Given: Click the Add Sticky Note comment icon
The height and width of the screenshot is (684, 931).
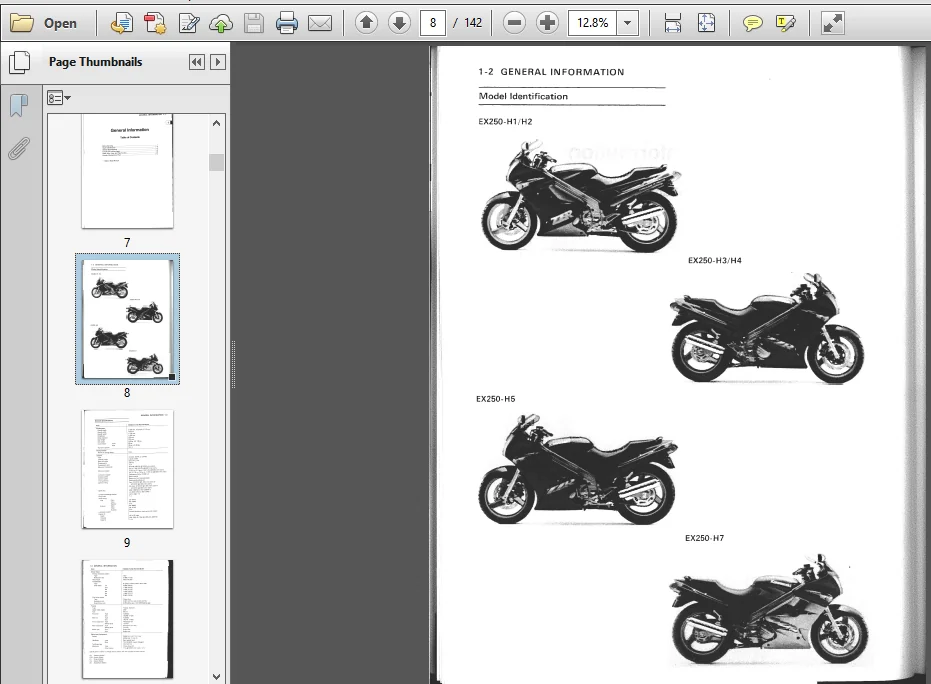Looking at the screenshot, I should point(753,23).
